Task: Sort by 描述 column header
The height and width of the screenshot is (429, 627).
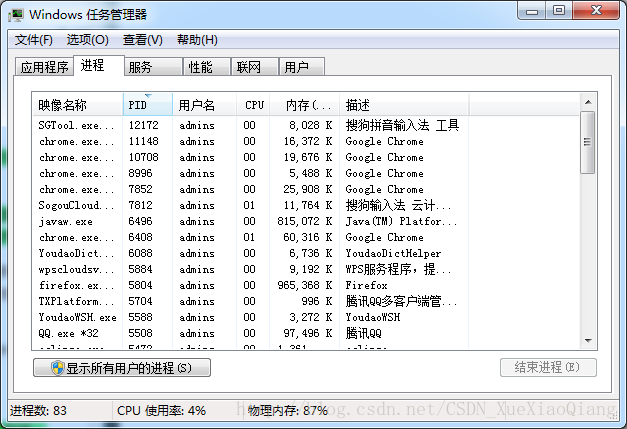Action: [404, 105]
